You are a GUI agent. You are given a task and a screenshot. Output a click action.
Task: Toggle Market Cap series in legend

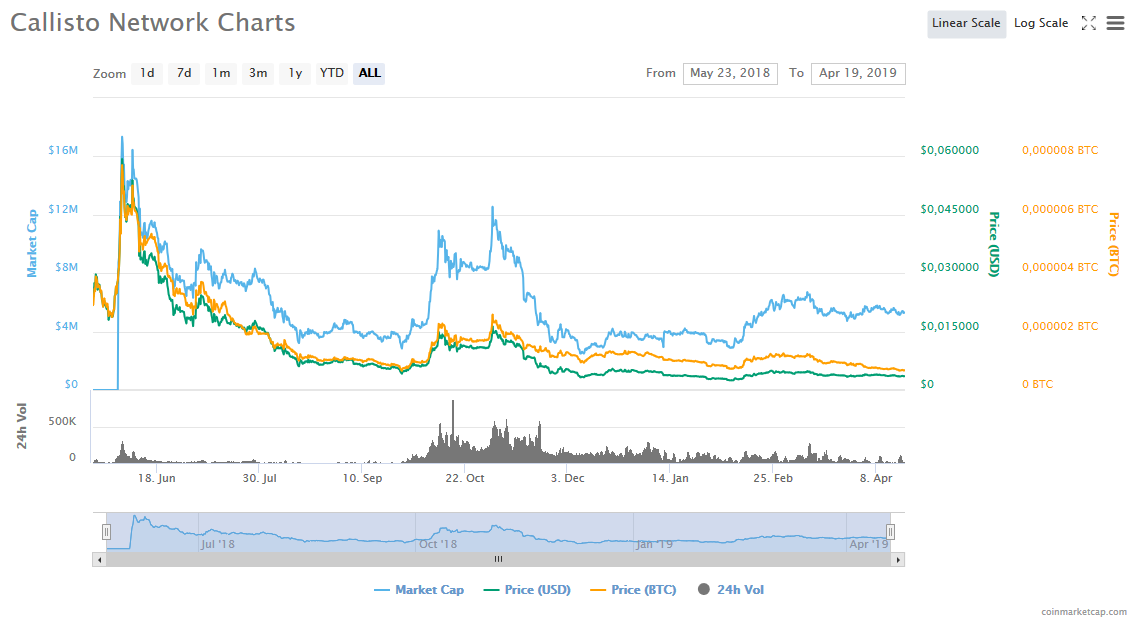[419, 590]
